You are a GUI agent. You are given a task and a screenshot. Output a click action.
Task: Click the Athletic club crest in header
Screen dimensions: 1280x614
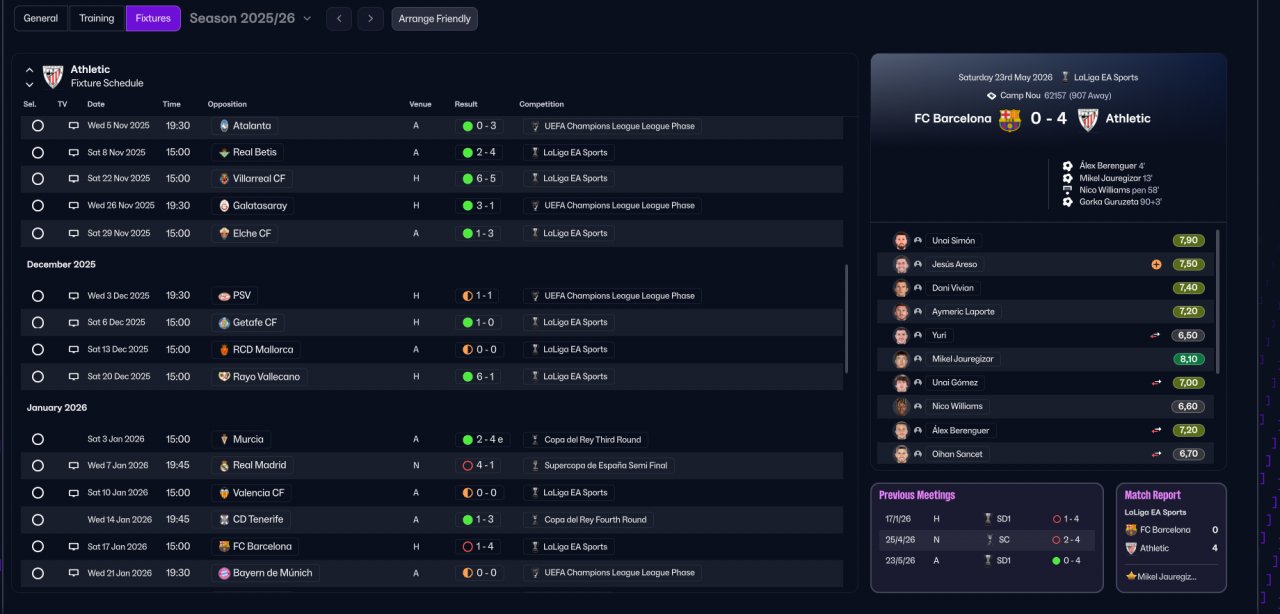53,76
